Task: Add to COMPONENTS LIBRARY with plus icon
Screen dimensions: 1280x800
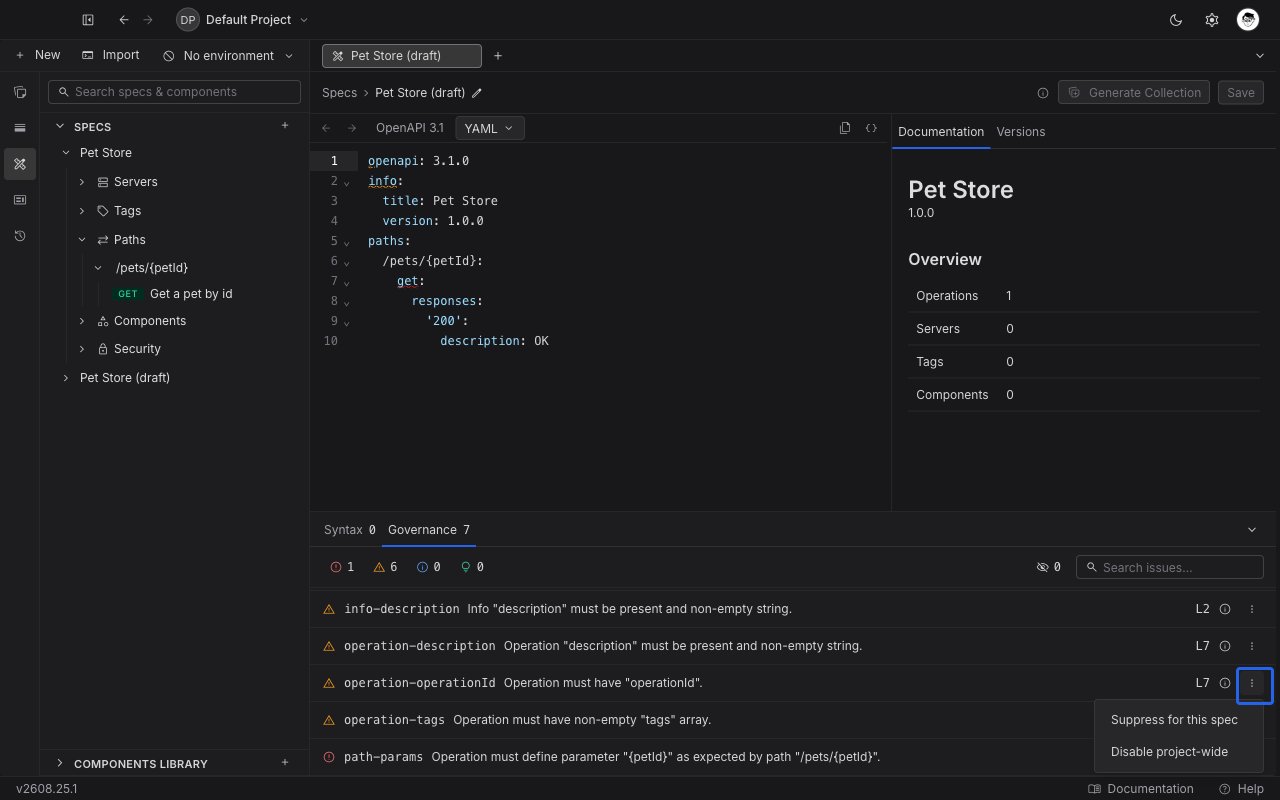Action: click(x=285, y=763)
